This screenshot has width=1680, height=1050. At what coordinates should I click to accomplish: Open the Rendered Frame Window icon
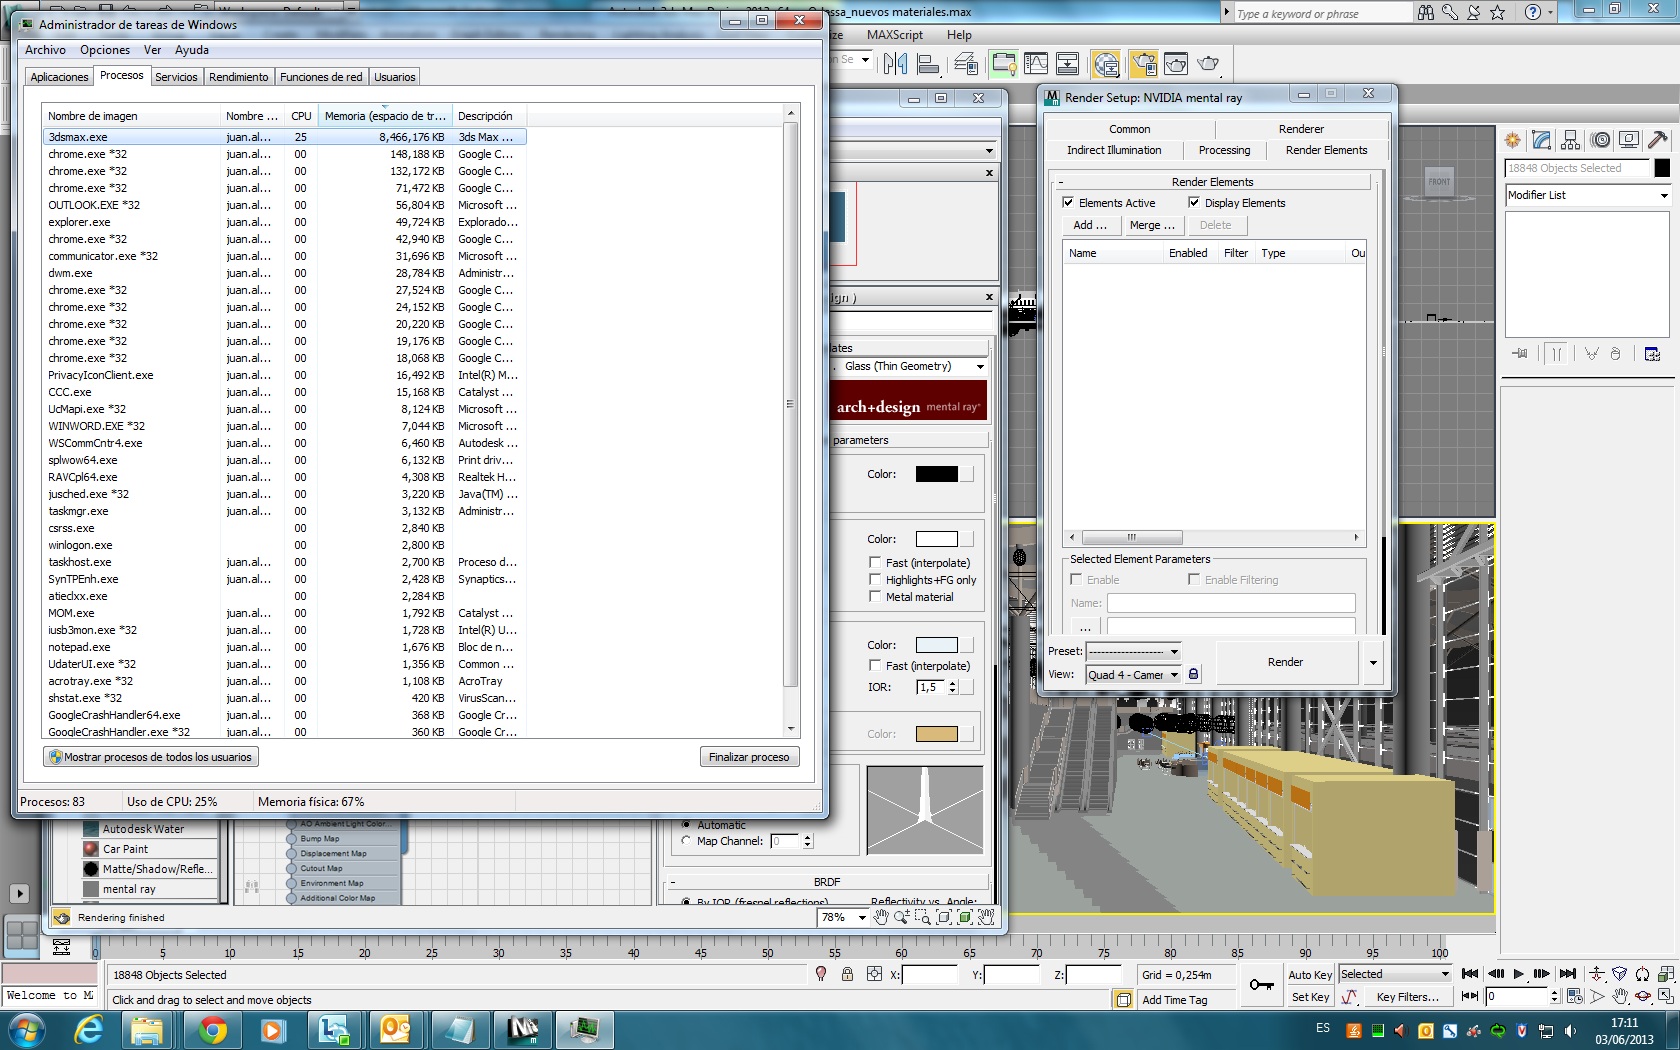pyautogui.click(x=1176, y=64)
